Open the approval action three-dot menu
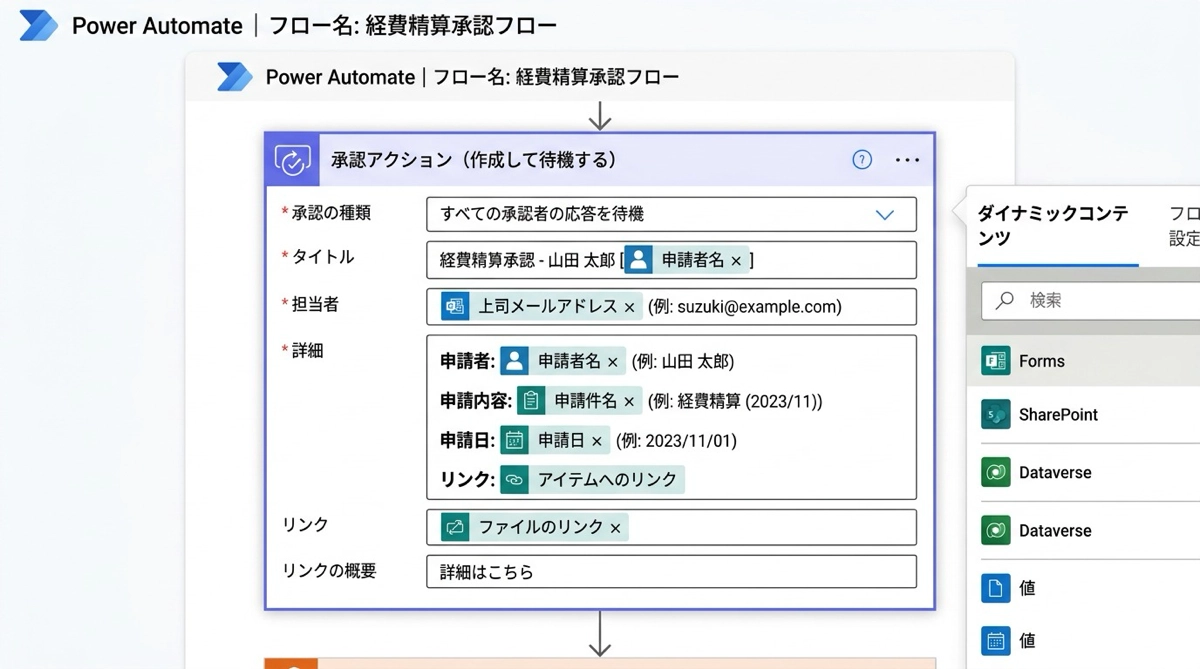 coord(906,160)
